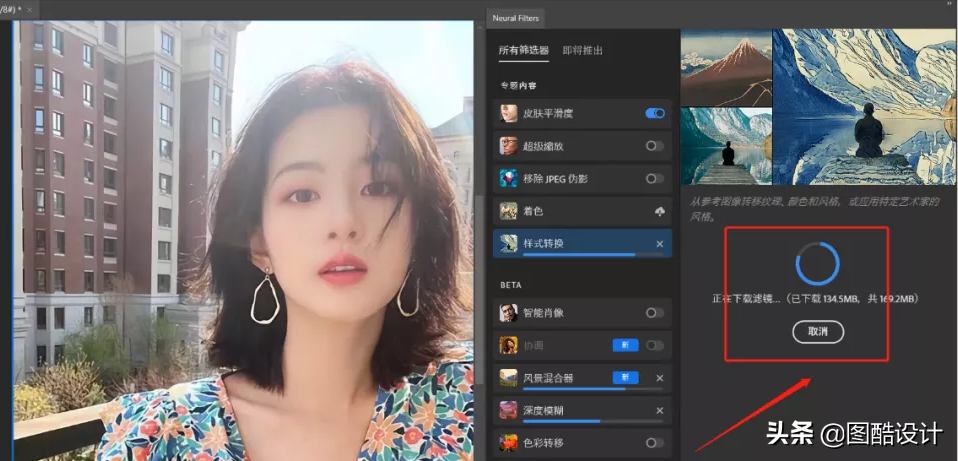Click the 着色 filter icon

tap(508, 211)
